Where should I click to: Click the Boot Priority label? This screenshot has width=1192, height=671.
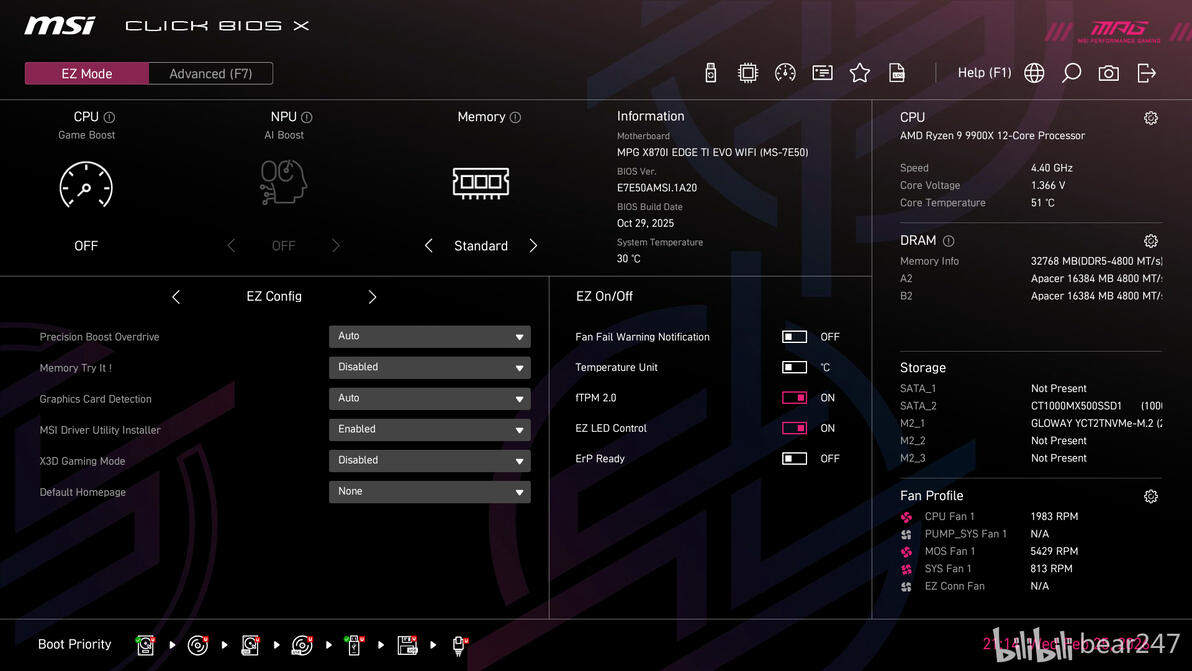point(74,644)
